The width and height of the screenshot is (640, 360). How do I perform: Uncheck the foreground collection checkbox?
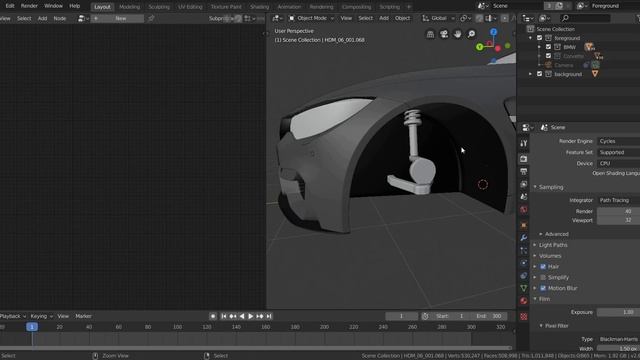point(540,38)
